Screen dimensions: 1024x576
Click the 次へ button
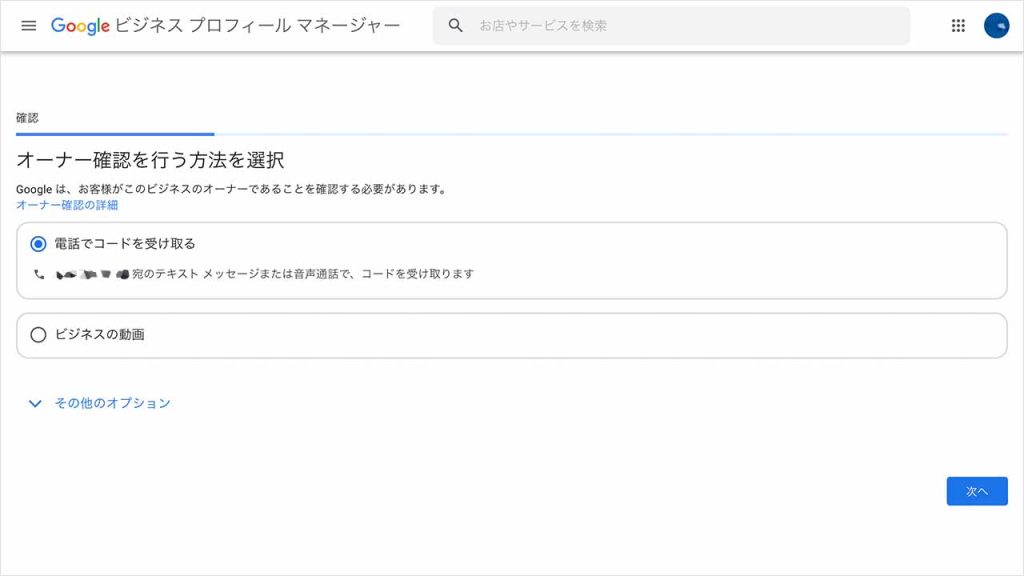pos(977,491)
